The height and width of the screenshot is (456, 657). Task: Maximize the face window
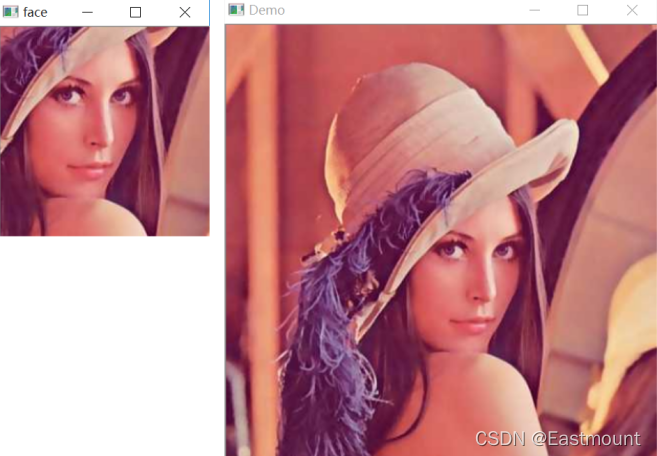click(x=135, y=13)
